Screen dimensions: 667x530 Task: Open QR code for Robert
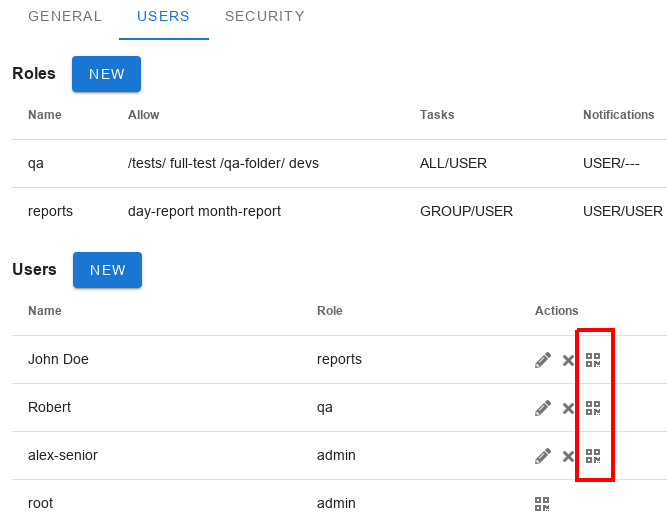pyautogui.click(x=593, y=408)
